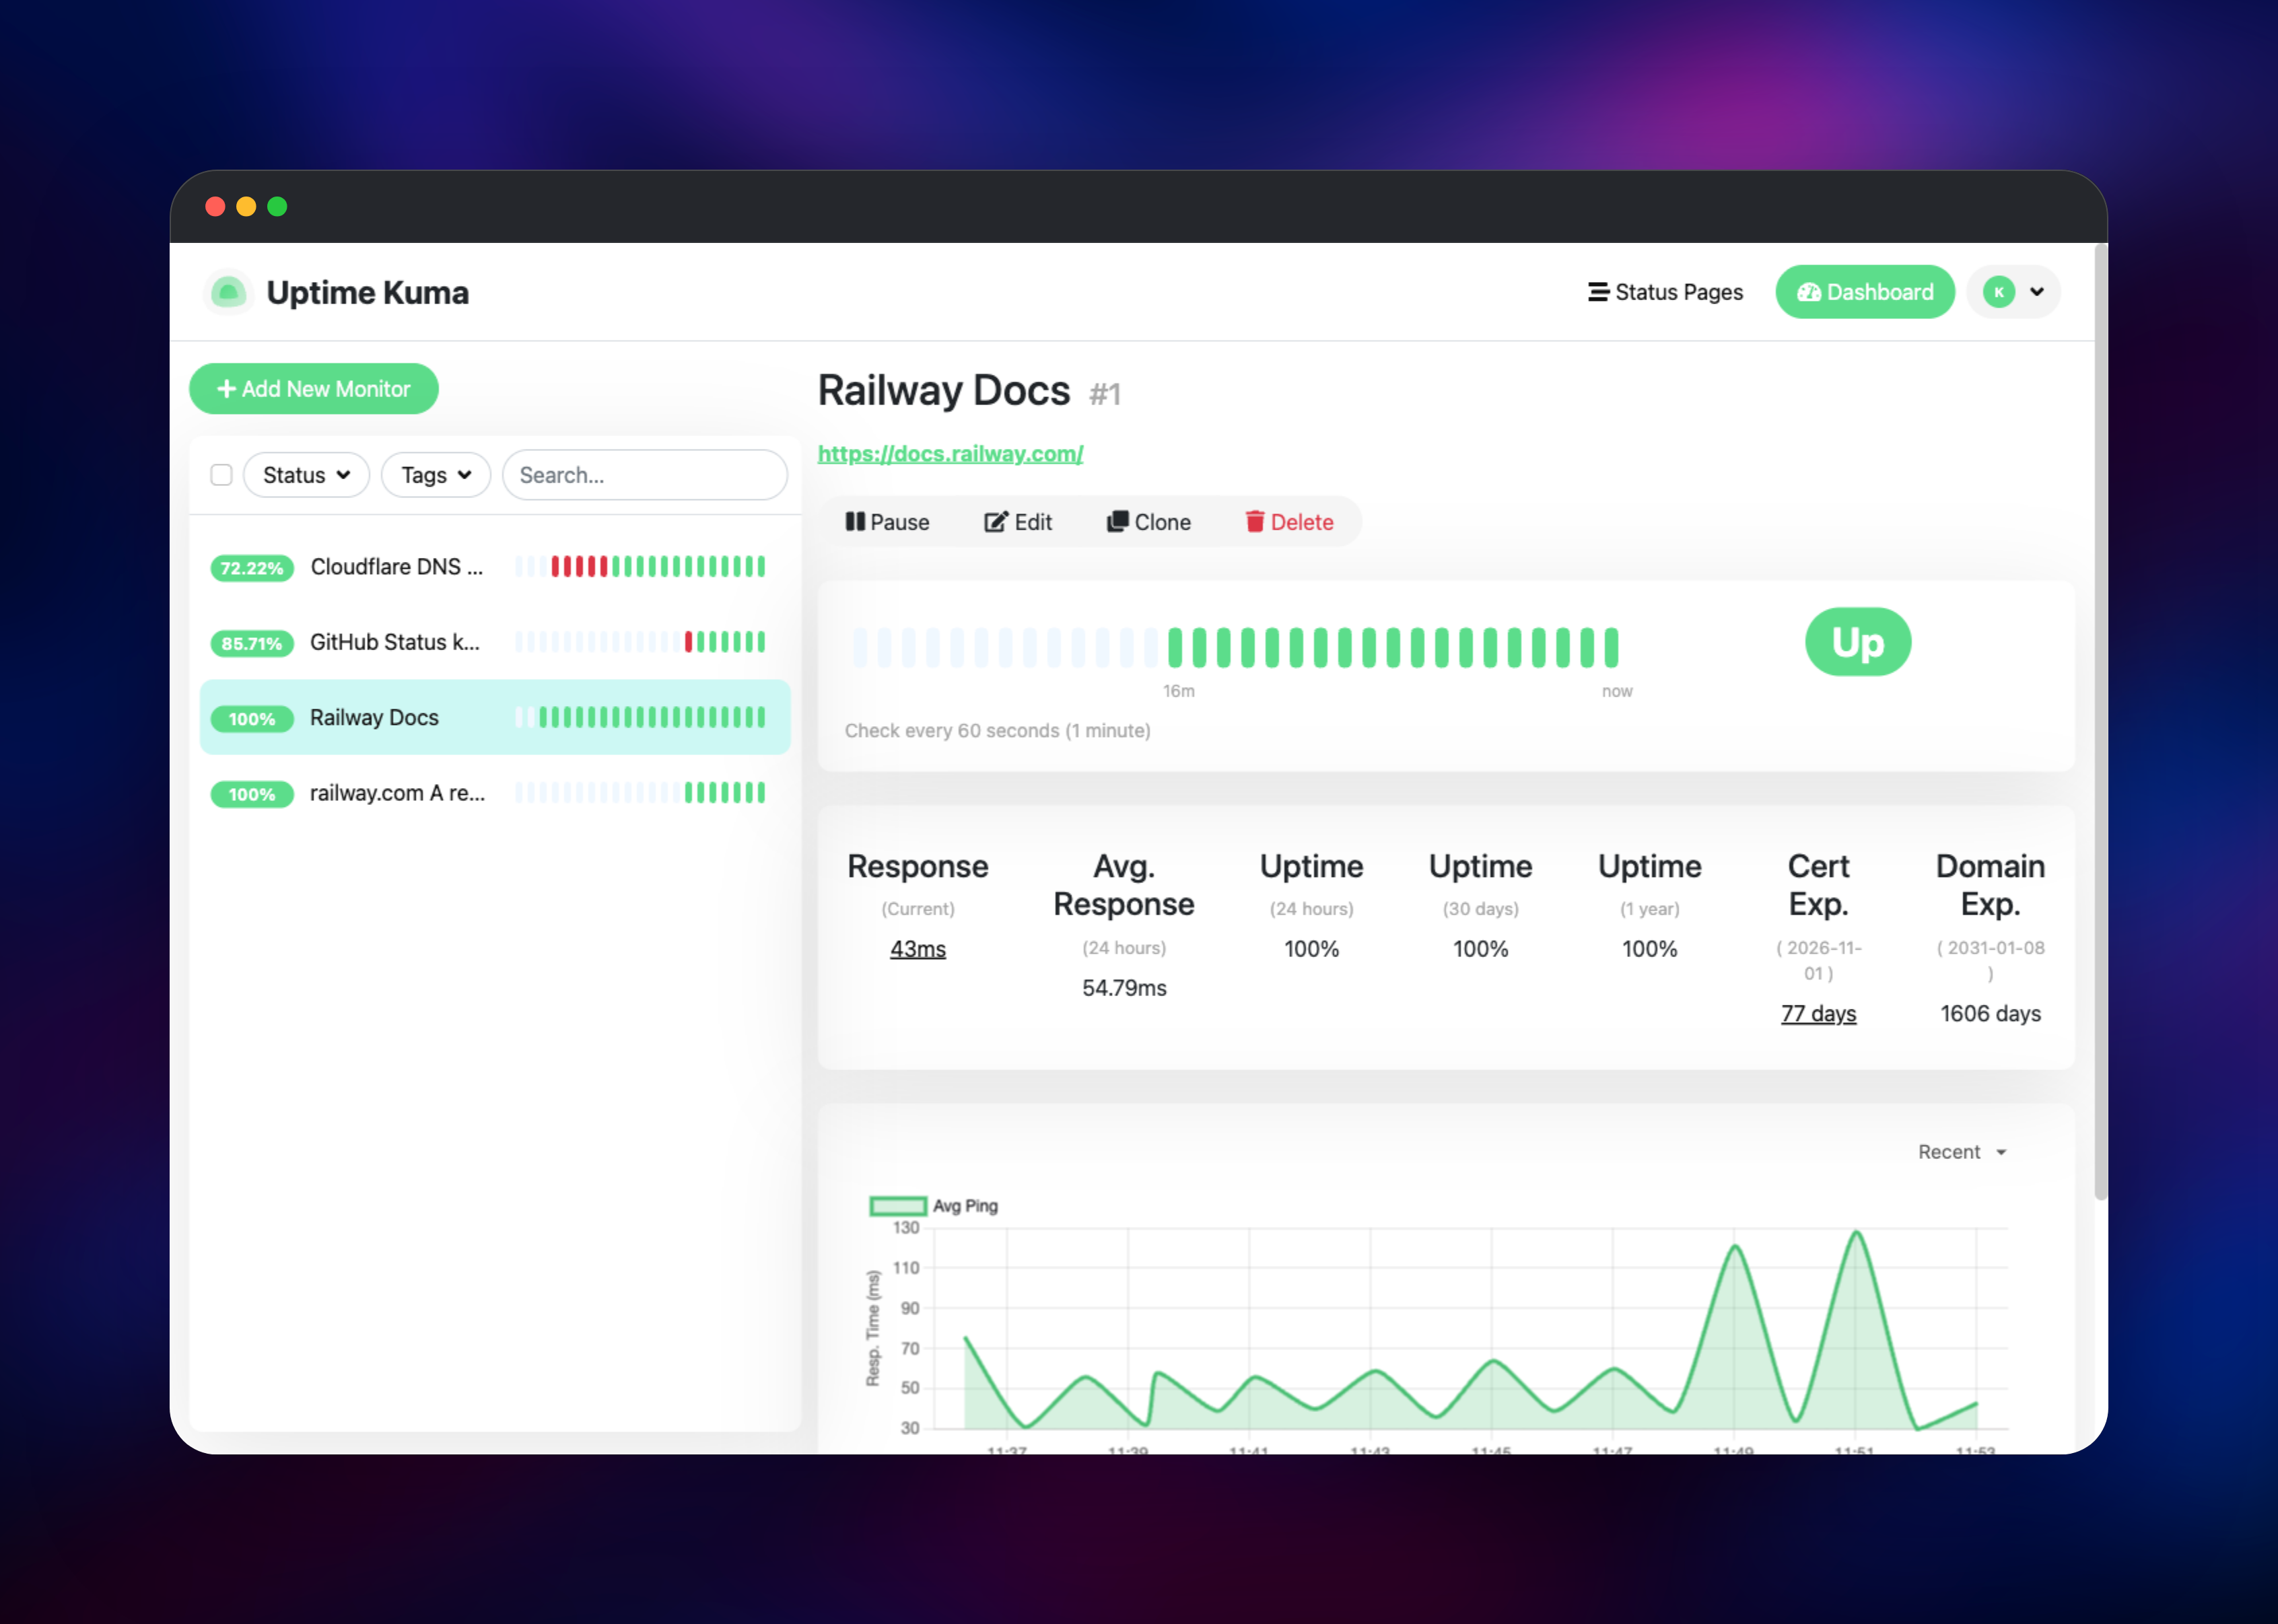Click the green Up status badge
The image size is (2278, 1624).
pyautogui.click(x=1858, y=642)
